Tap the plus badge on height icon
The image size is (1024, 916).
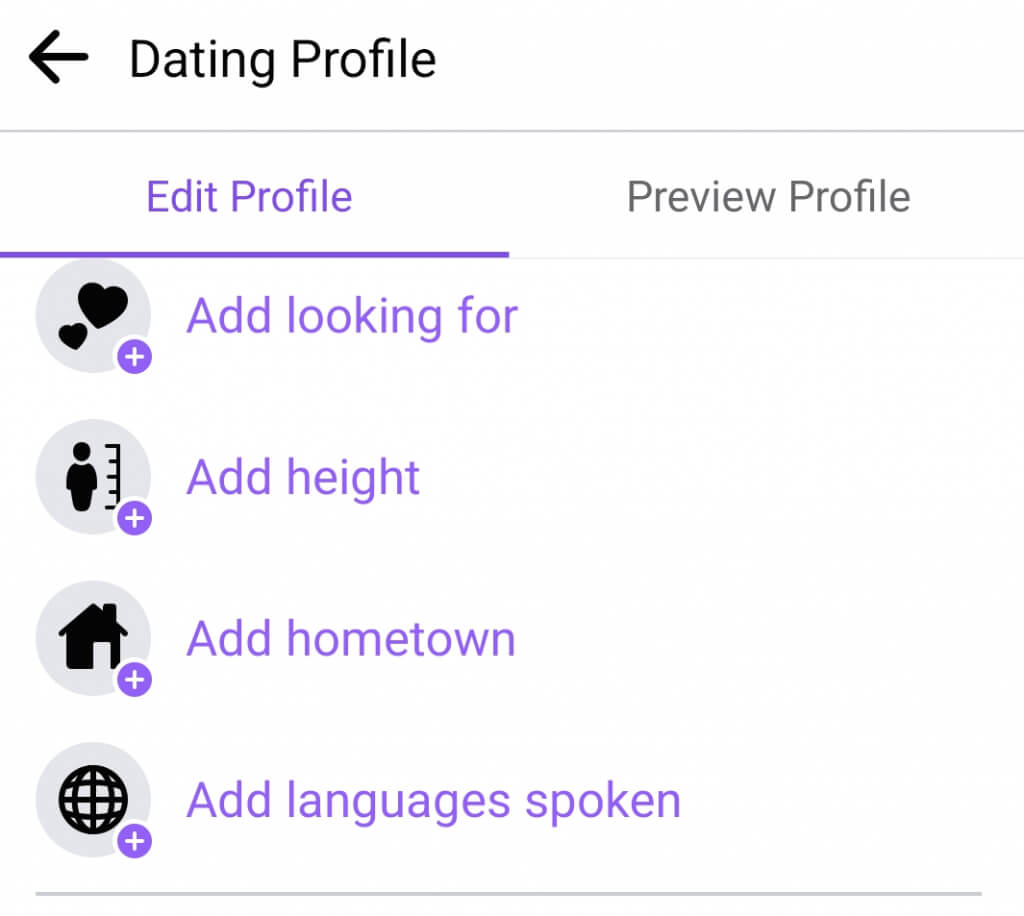coord(134,518)
